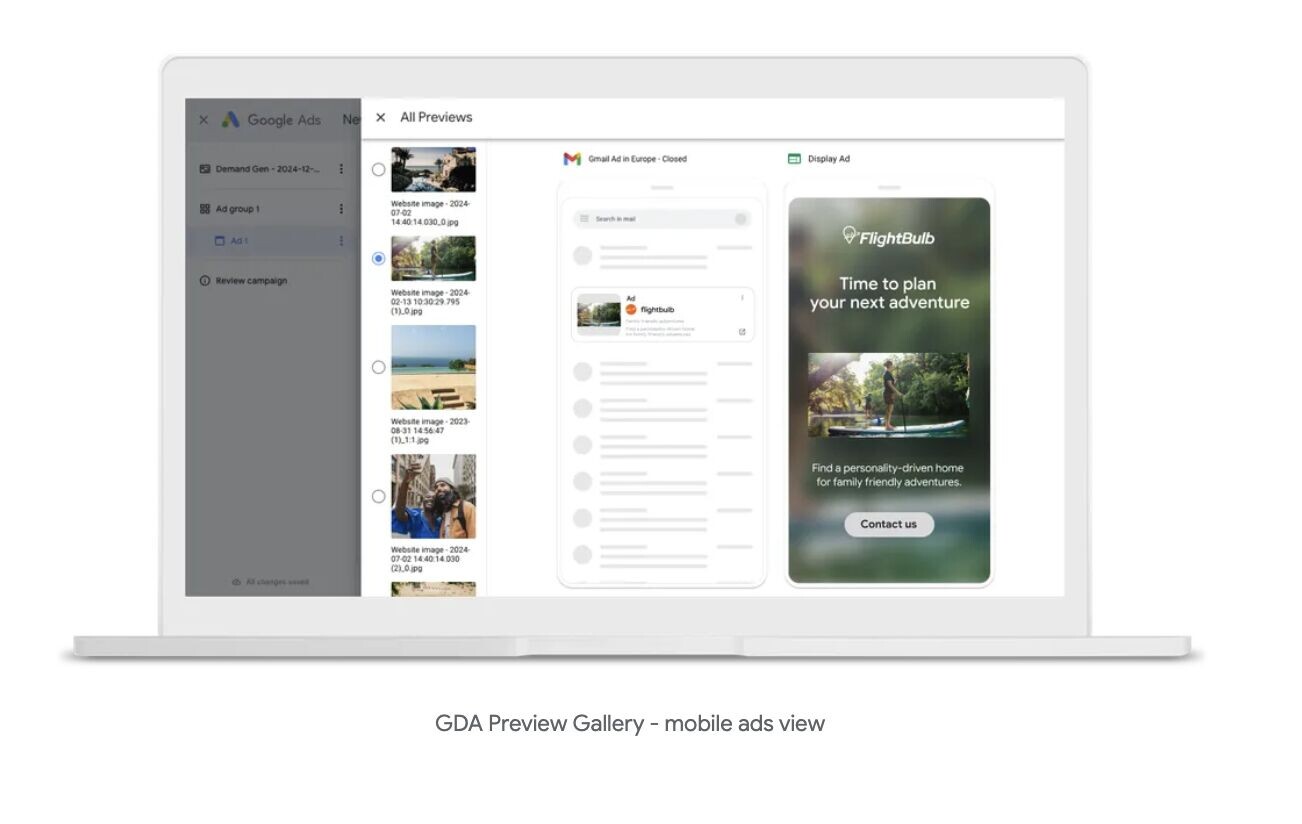Click "Display Ad" preview label

[829, 159]
